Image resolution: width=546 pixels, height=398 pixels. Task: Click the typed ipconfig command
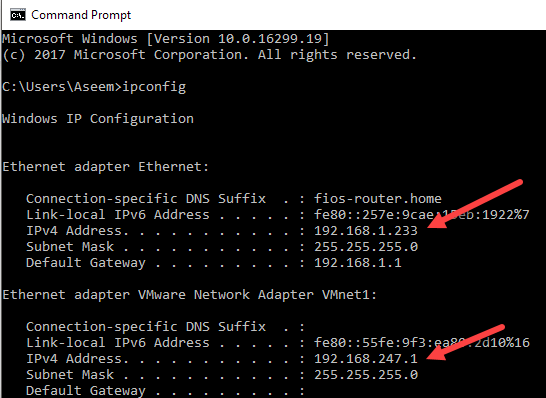[154, 87]
